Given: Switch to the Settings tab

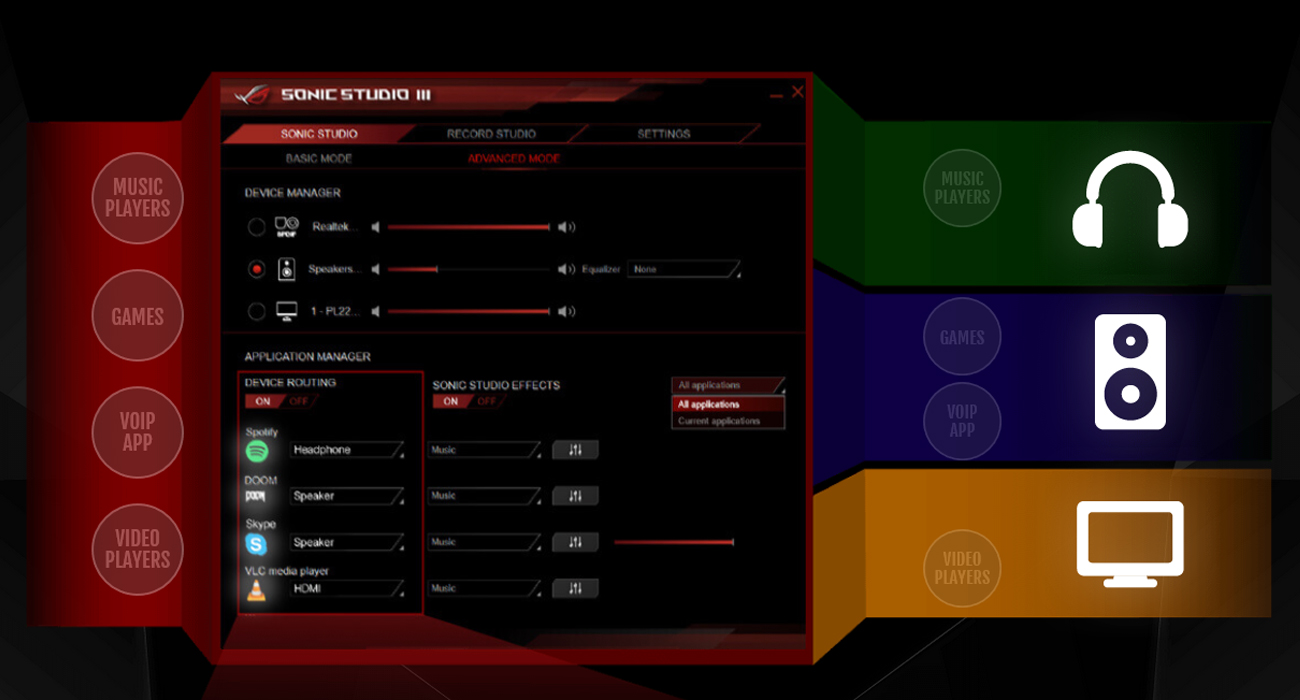Looking at the screenshot, I should [x=664, y=133].
